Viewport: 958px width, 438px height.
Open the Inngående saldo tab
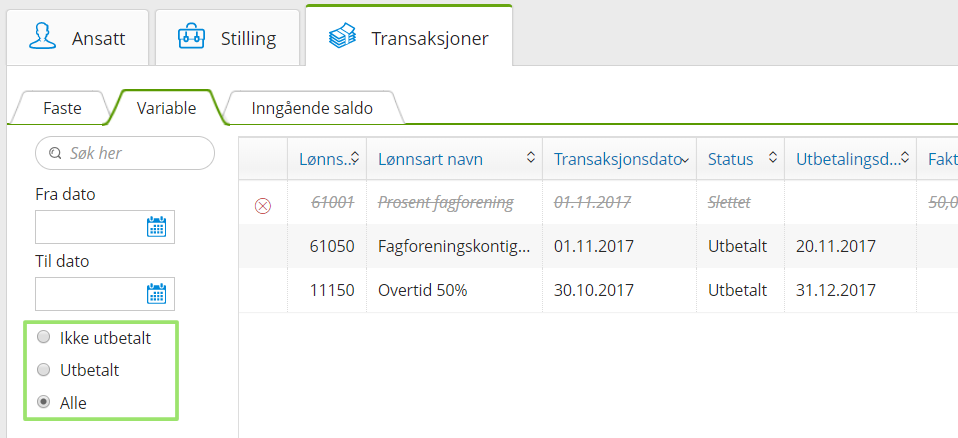(x=312, y=108)
